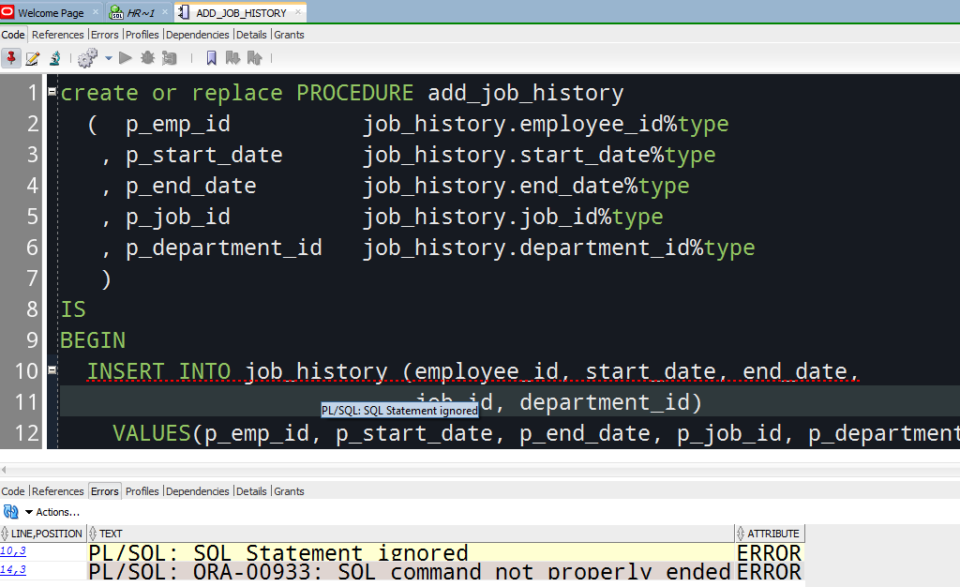Screen dimensions: 960x587
Task: Enable editing via the pencil icon
Action: click(x=31, y=58)
